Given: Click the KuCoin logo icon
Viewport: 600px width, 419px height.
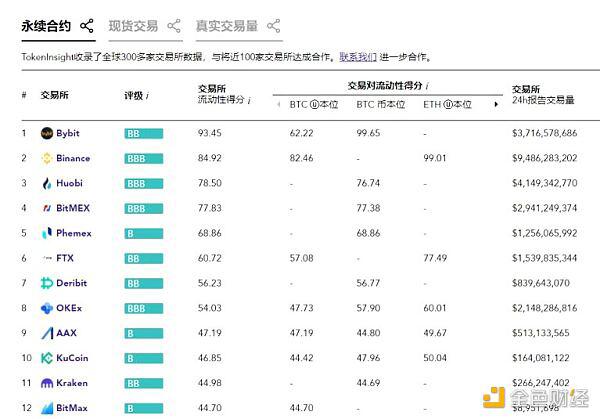Looking at the screenshot, I should tap(47, 358).
